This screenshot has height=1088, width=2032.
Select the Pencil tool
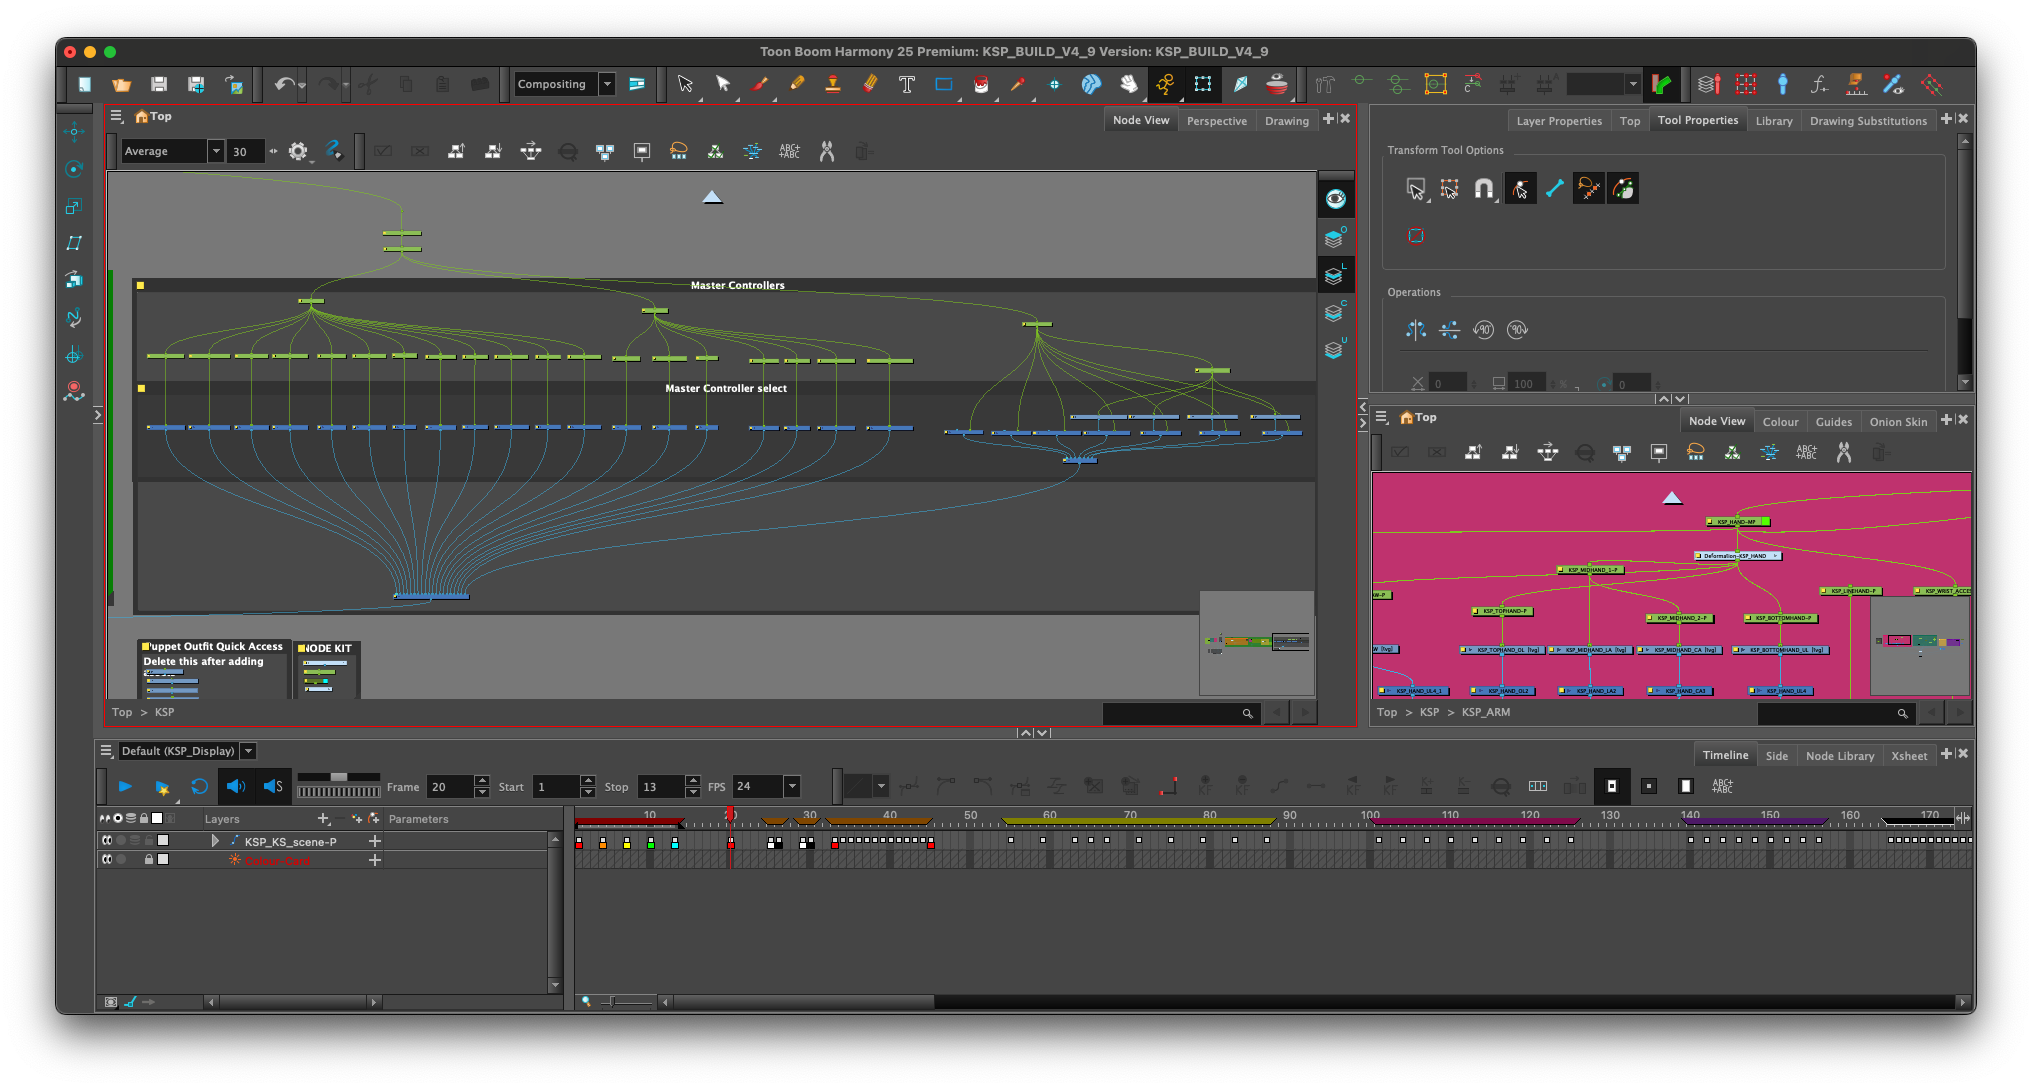click(x=797, y=85)
